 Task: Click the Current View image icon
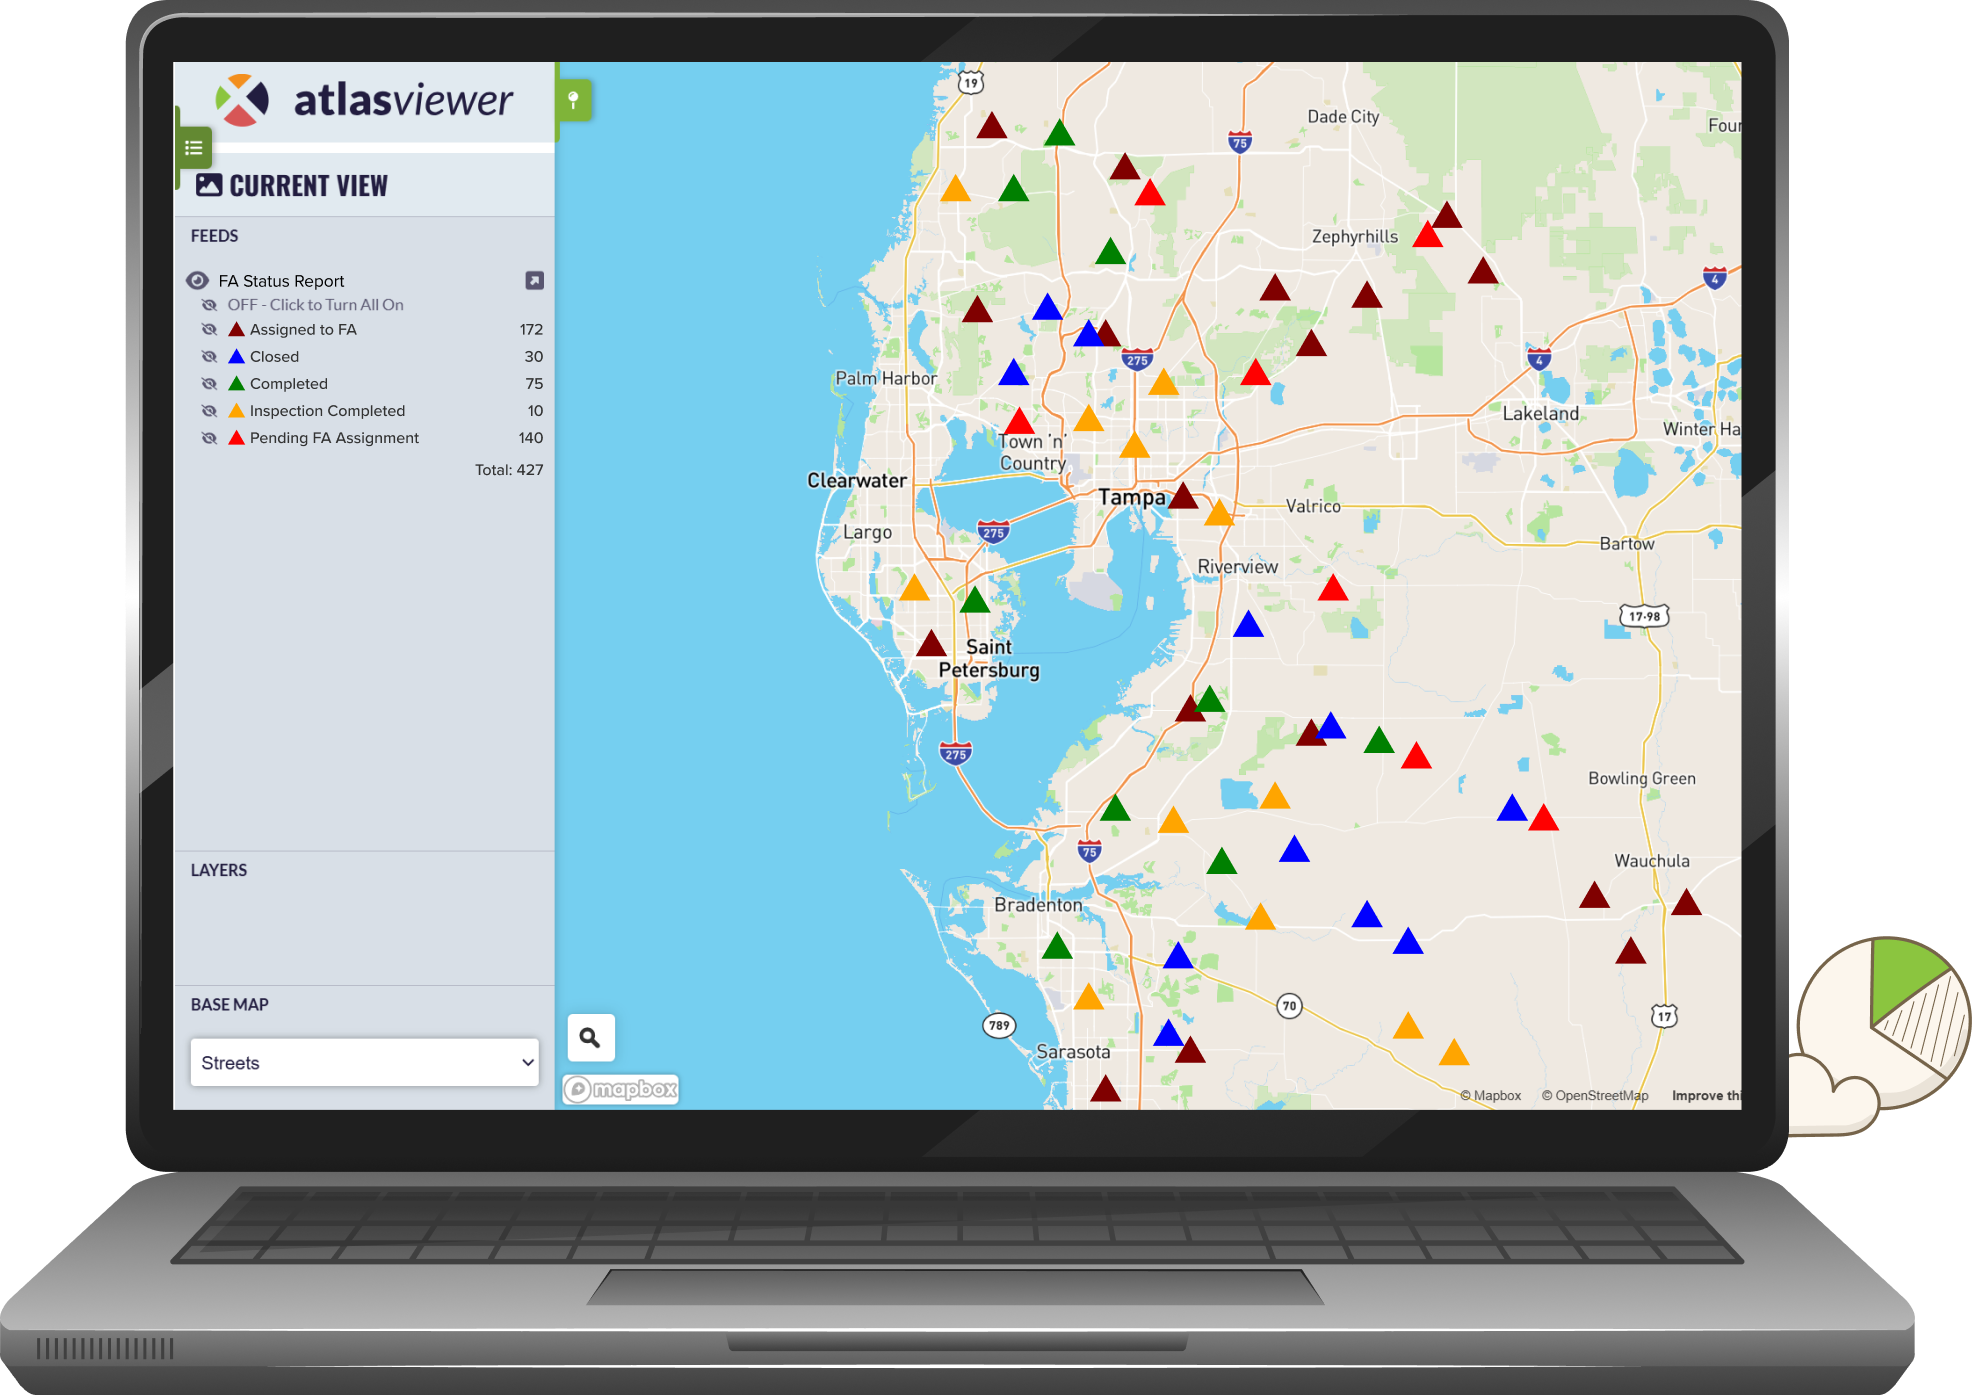pos(209,185)
